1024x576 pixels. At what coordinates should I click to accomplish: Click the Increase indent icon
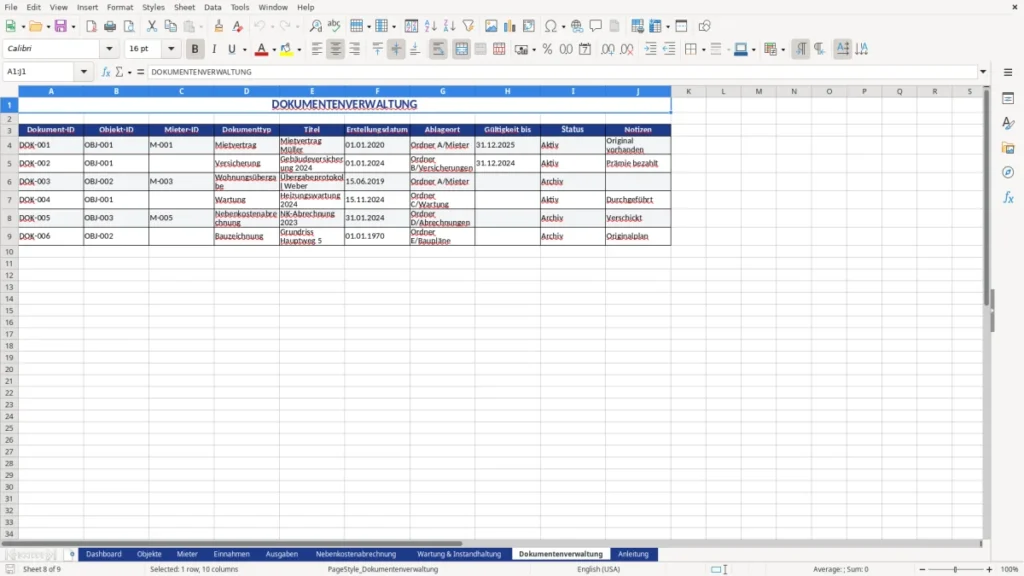click(x=650, y=49)
